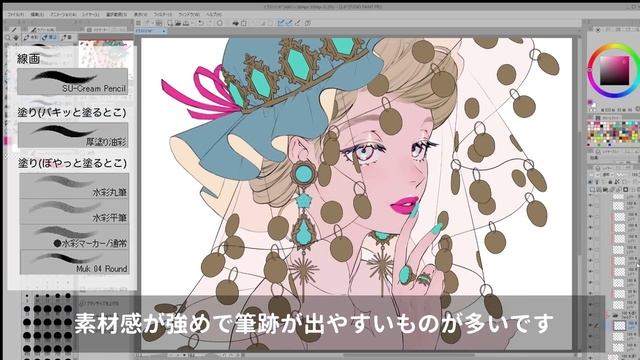
Task: Click the Undo arrow in the command bar
Action: point(201,23)
